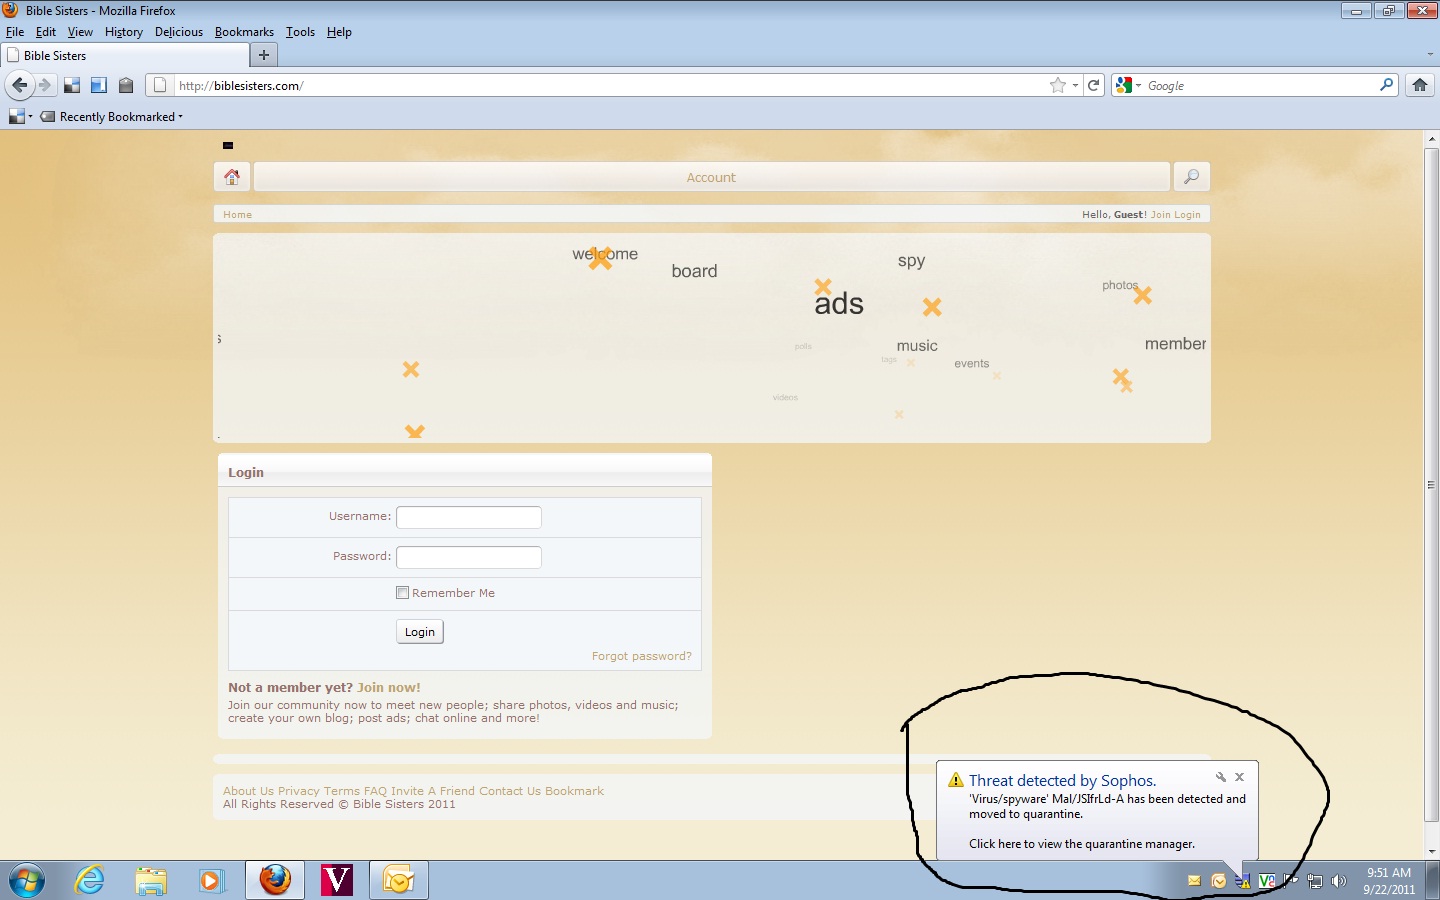Image resolution: width=1440 pixels, height=900 pixels.
Task: Click the volume speaker icon in tray
Action: [1339, 881]
